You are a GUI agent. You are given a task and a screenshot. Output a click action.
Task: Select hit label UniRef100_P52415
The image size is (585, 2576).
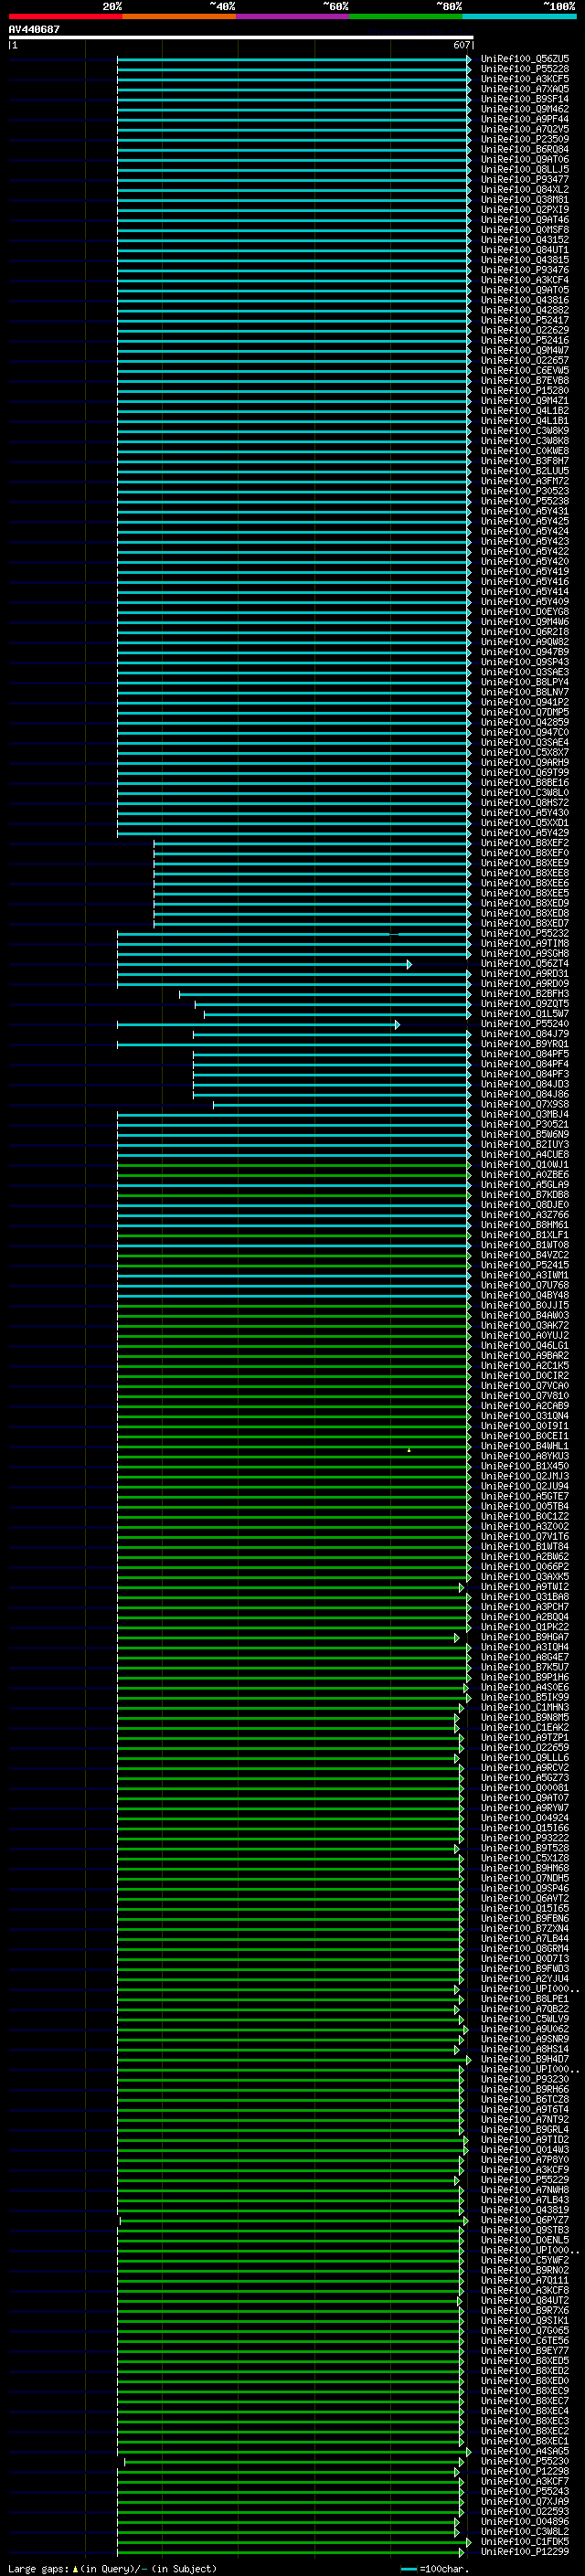click(525, 1265)
